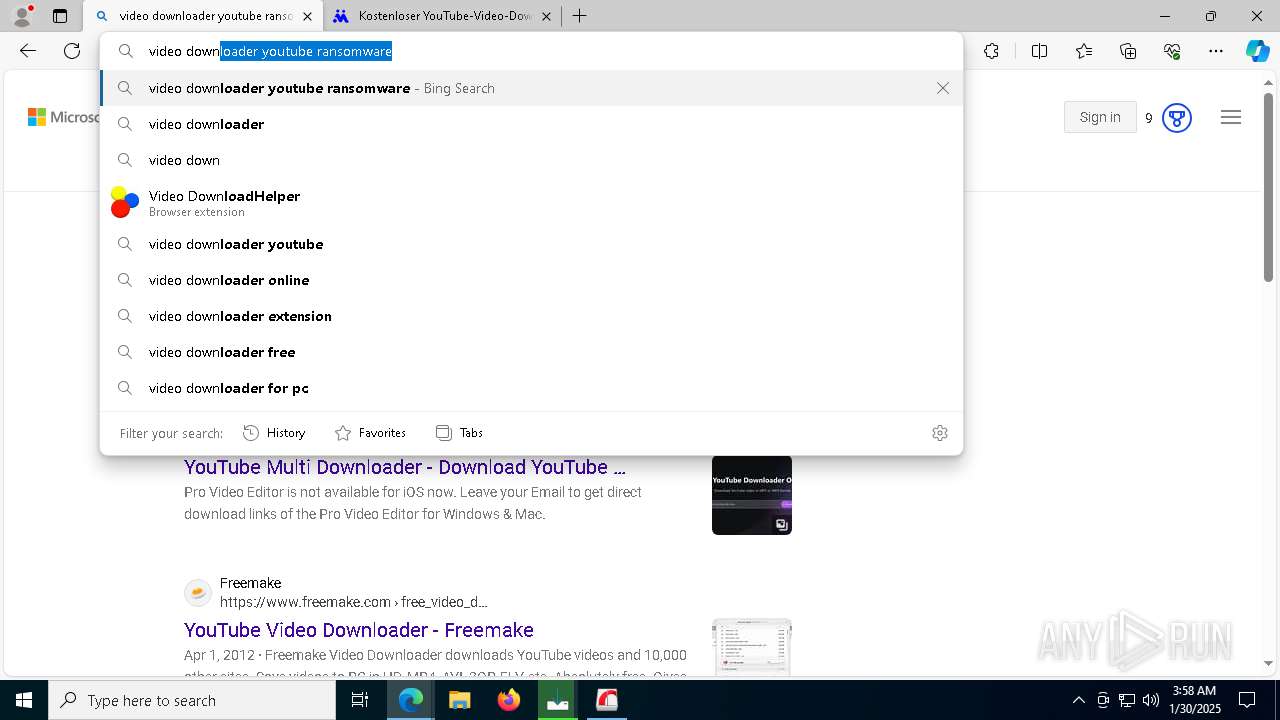Choose 'video downloader free' suggestion

click(531, 352)
